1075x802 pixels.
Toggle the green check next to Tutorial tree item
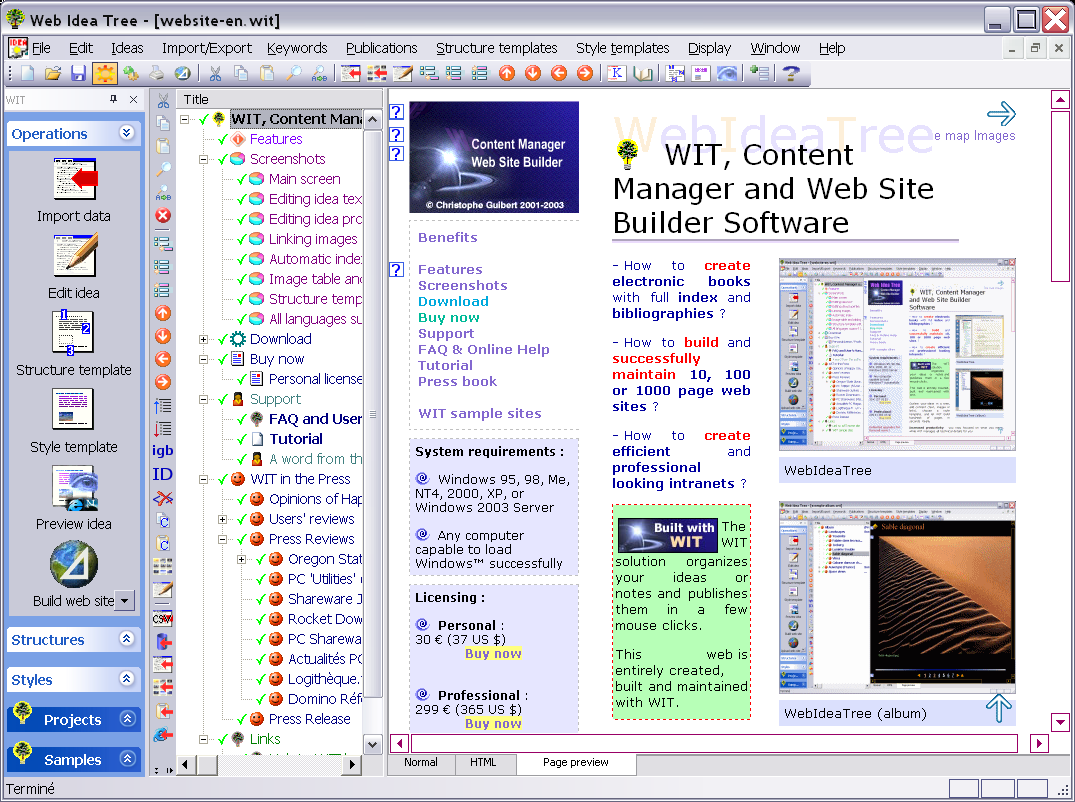242,439
